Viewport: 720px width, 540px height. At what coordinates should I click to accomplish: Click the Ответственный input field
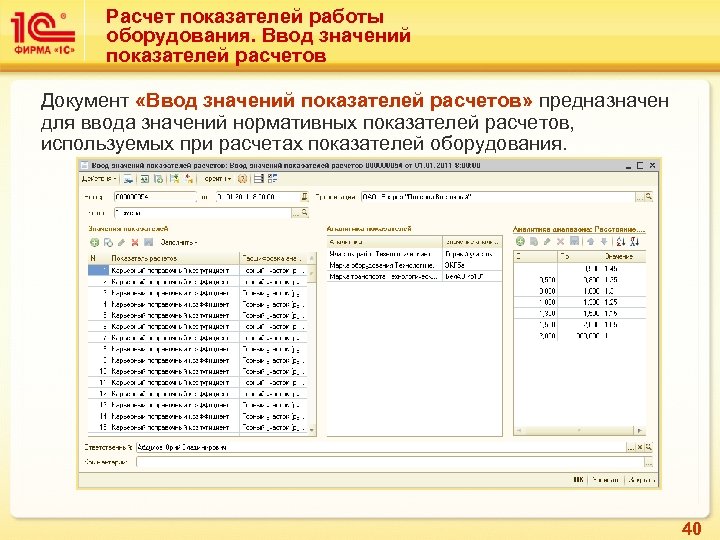click(381, 447)
